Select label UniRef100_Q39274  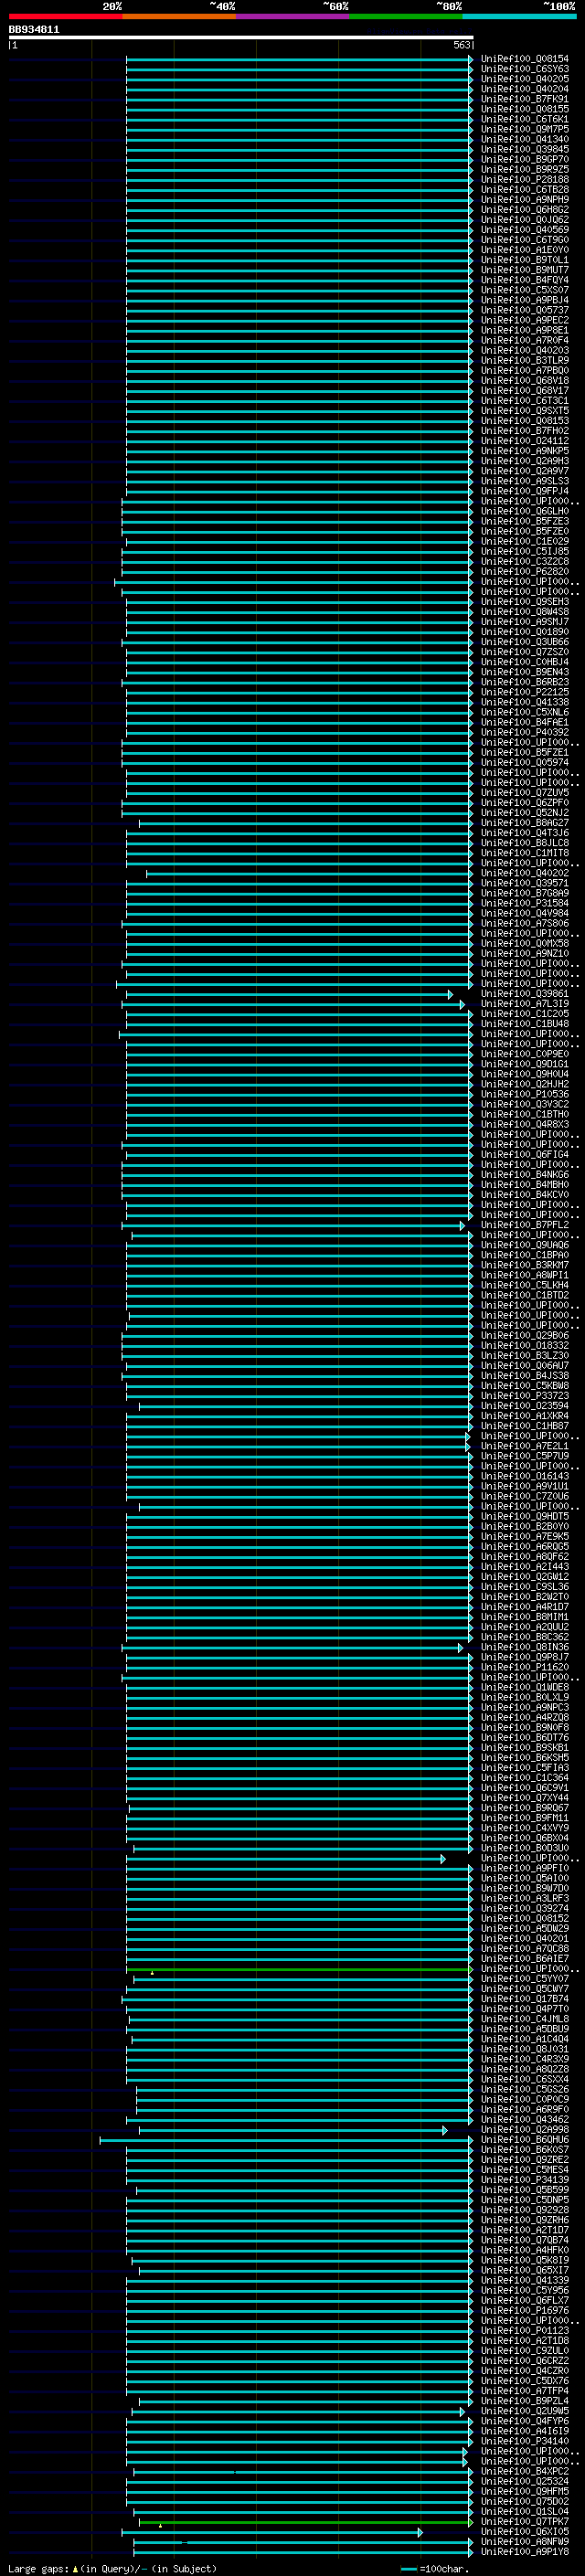(x=524, y=1908)
